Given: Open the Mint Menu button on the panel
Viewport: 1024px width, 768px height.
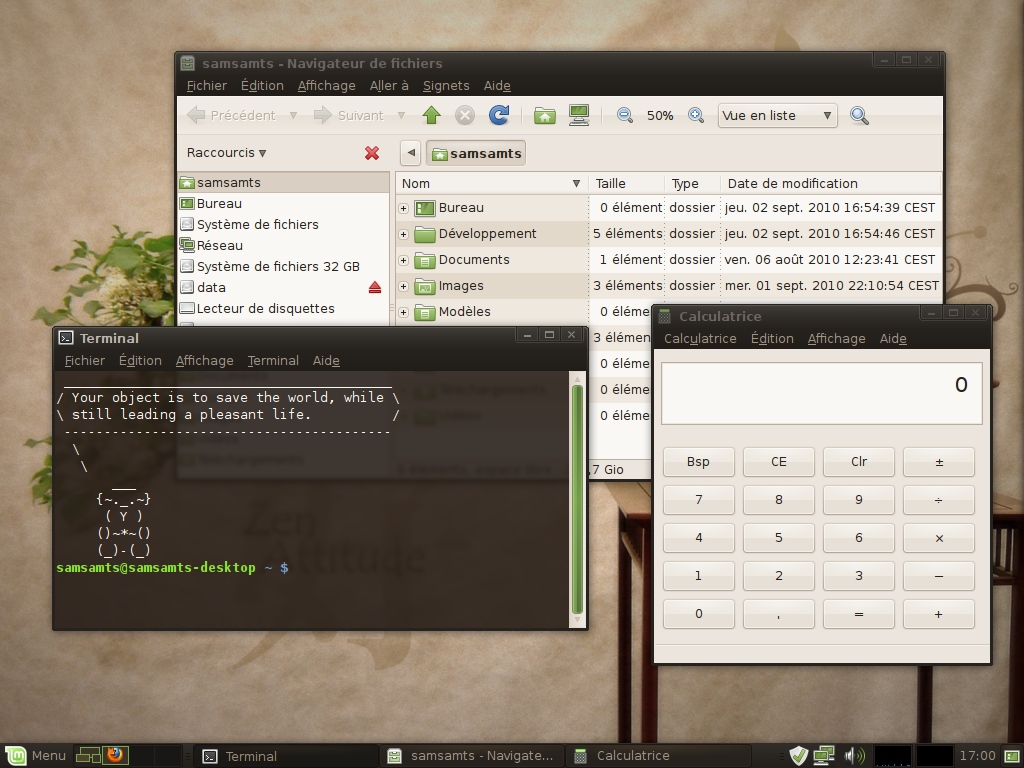Looking at the screenshot, I should (x=36, y=756).
